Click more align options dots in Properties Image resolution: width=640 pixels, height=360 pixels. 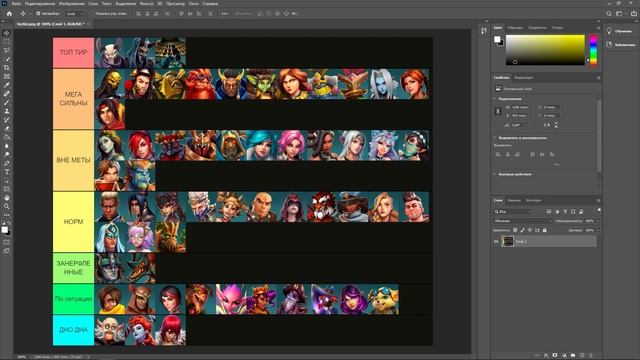click(557, 164)
